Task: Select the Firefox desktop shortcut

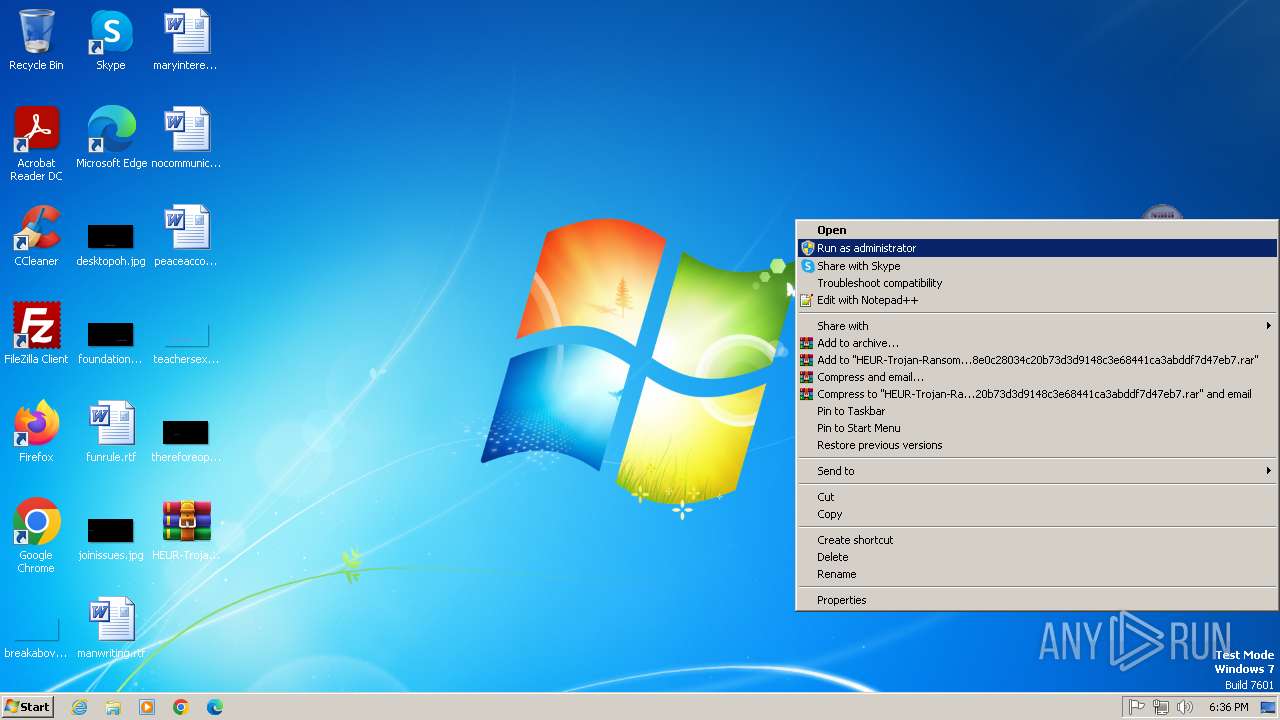Action: 36,432
